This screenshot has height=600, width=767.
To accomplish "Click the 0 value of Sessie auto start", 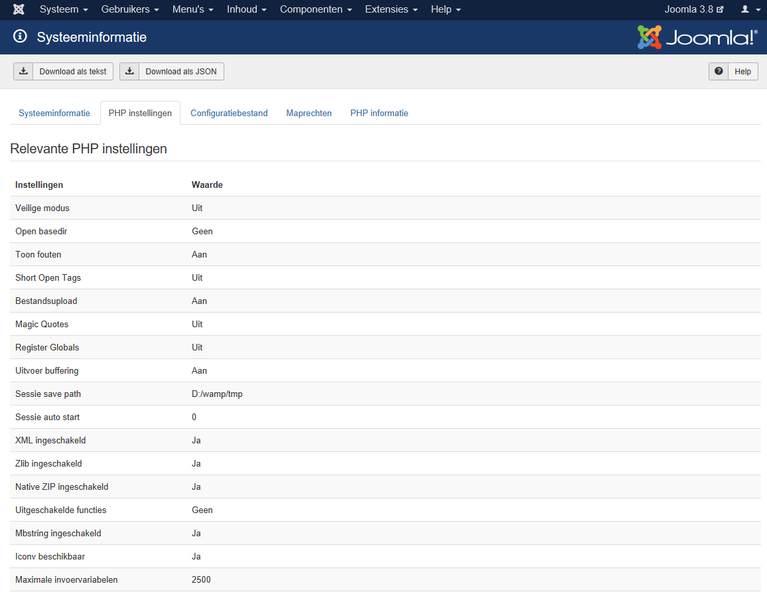I will pyautogui.click(x=194, y=417).
